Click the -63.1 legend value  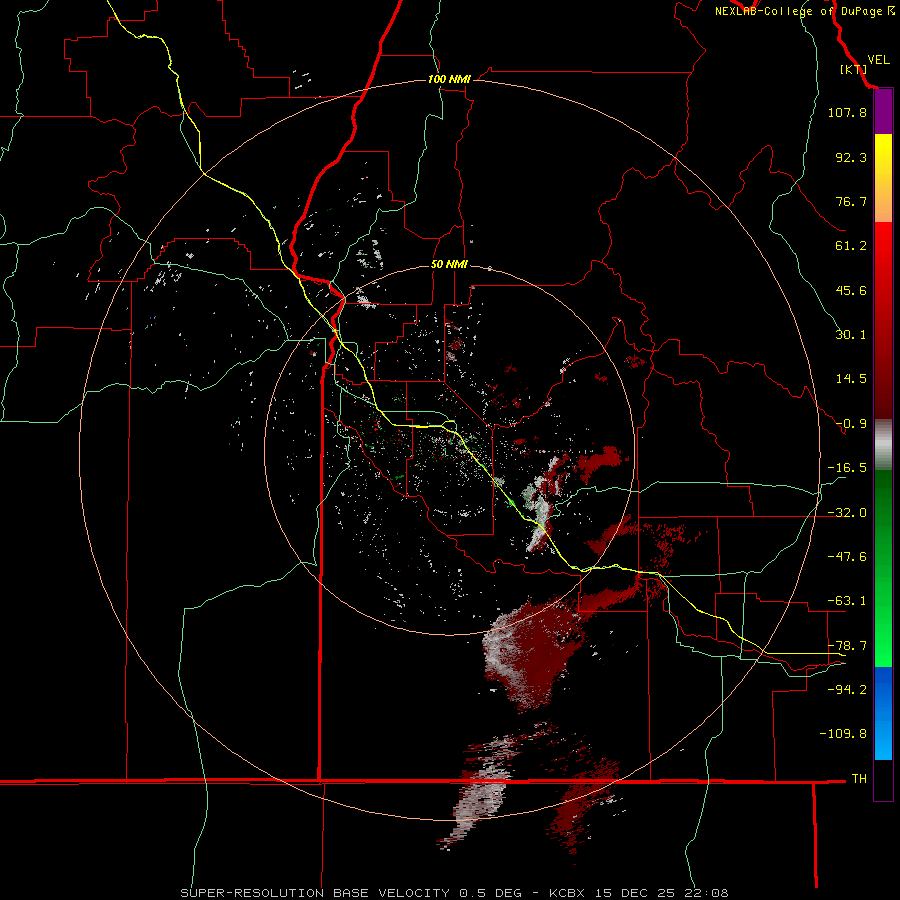[847, 601]
